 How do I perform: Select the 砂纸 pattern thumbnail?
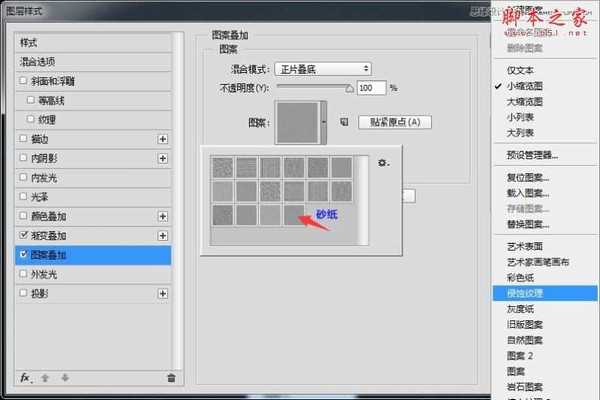pyautogui.click(x=294, y=213)
